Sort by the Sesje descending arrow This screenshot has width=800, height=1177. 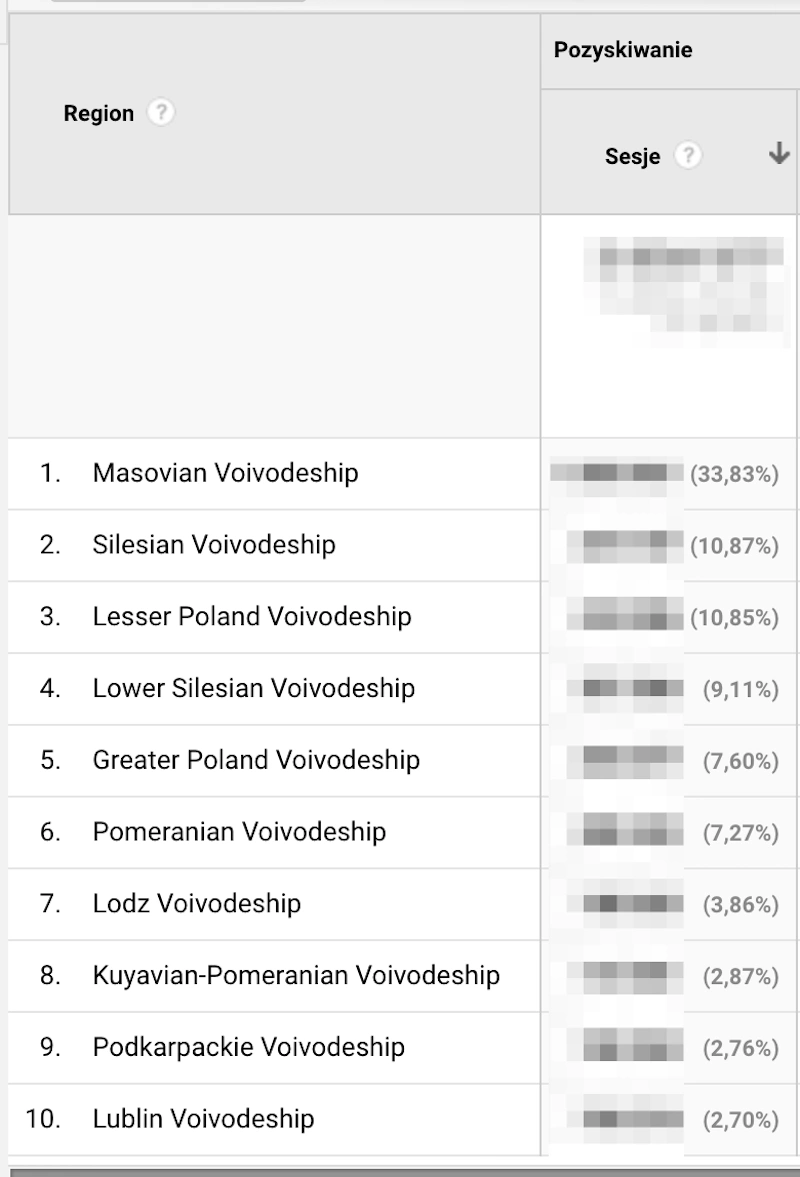779,154
